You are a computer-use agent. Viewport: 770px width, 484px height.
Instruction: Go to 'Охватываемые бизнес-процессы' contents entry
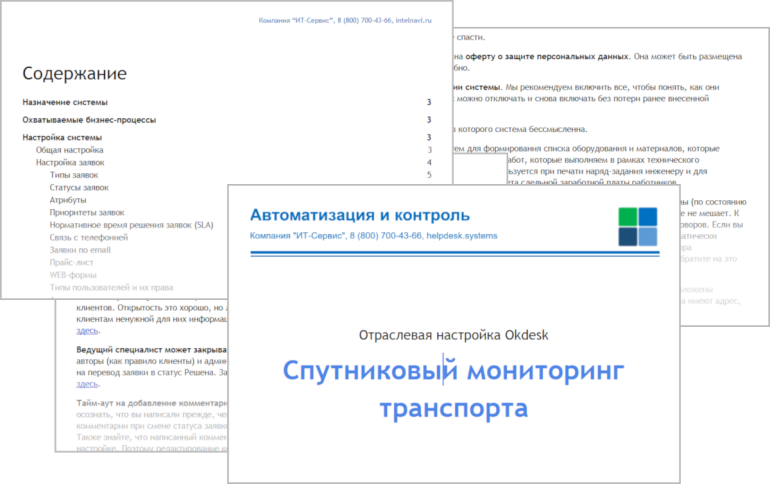[89, 120]
